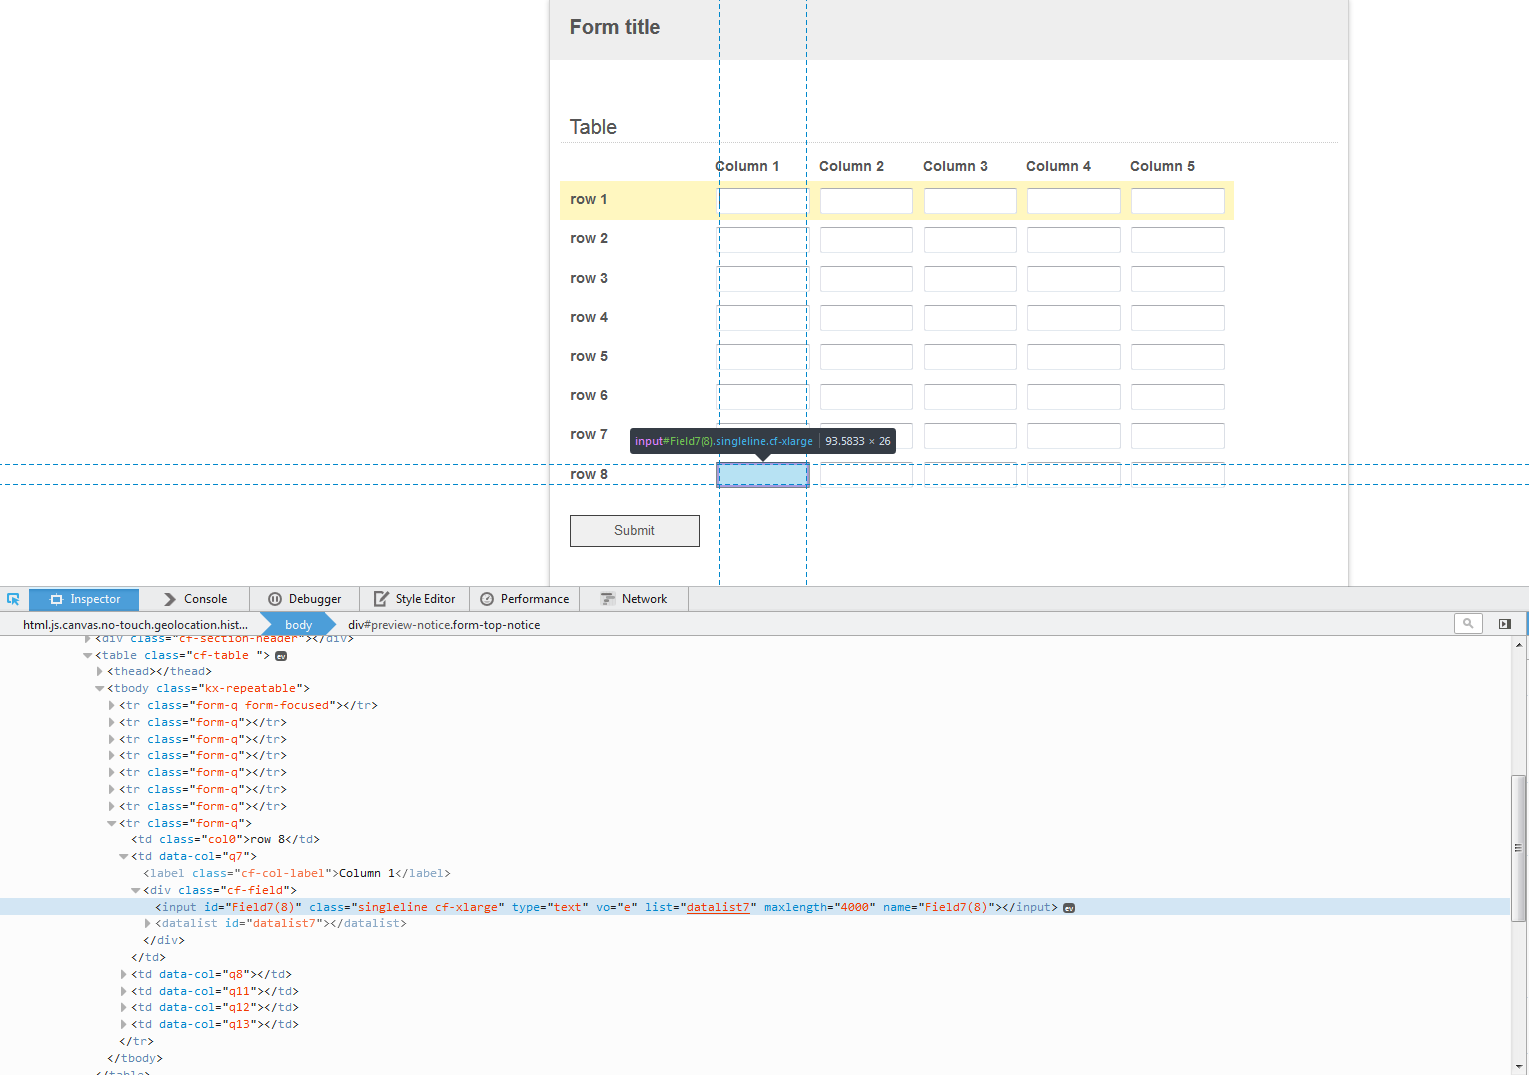Expand the thead node
This screenshot has height=1075, width=1529.
click(99, 672)
